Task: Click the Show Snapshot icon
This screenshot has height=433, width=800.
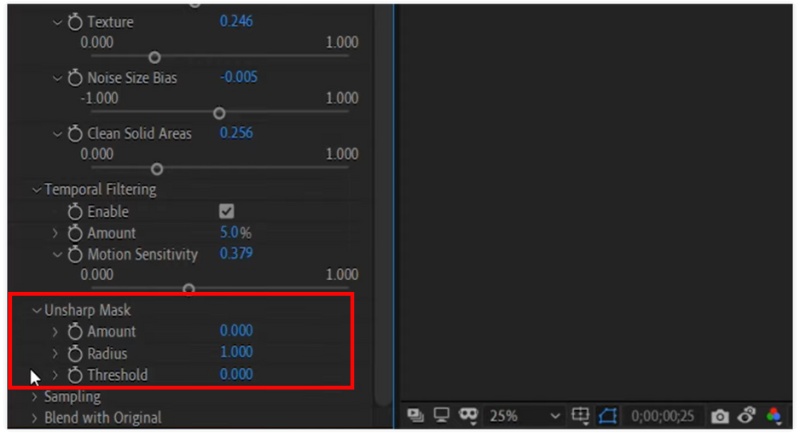Action: coord(746,415)
